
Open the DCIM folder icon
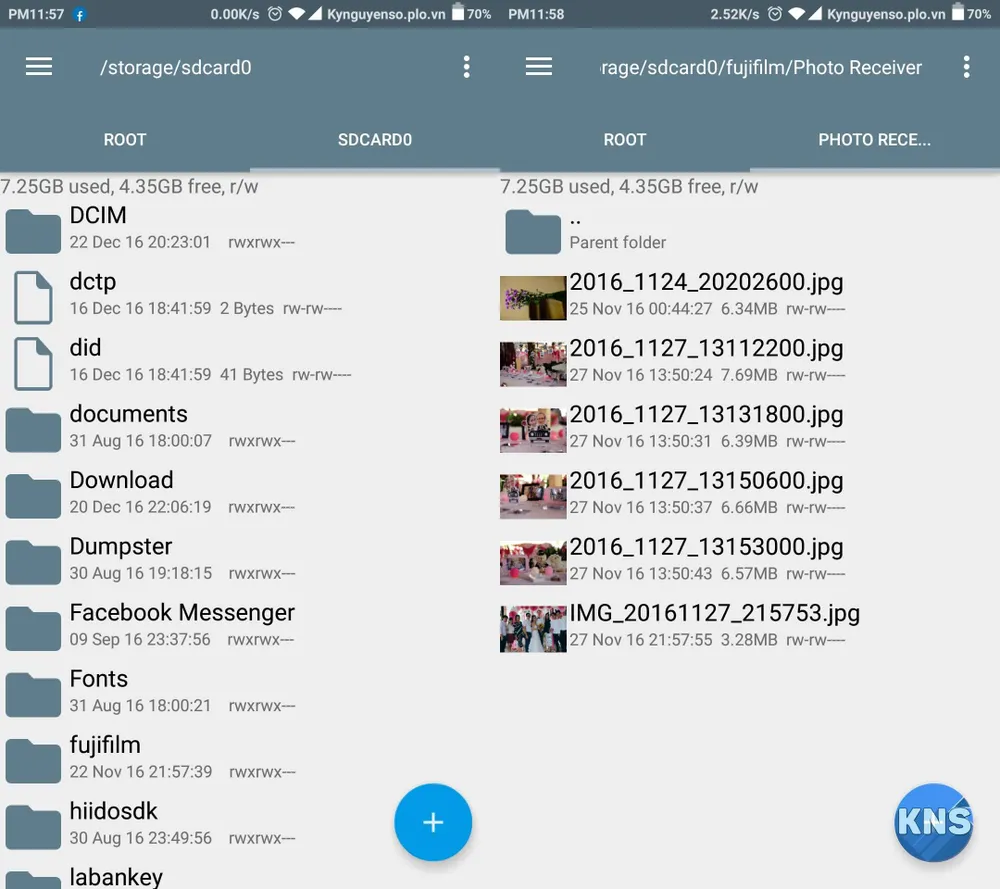point(33,229)
